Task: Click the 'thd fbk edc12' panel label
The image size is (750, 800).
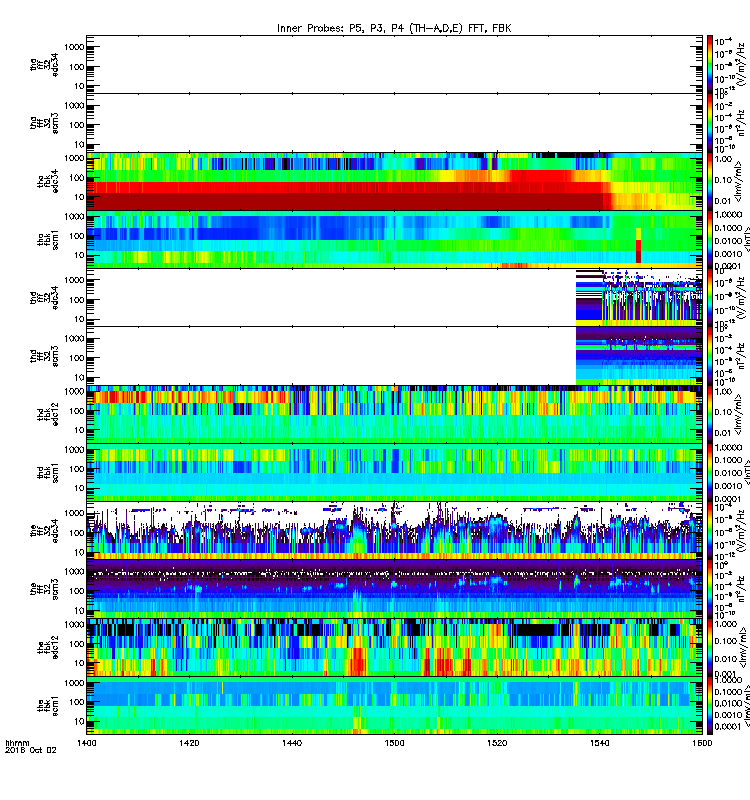Action: (x=48, y=414)
